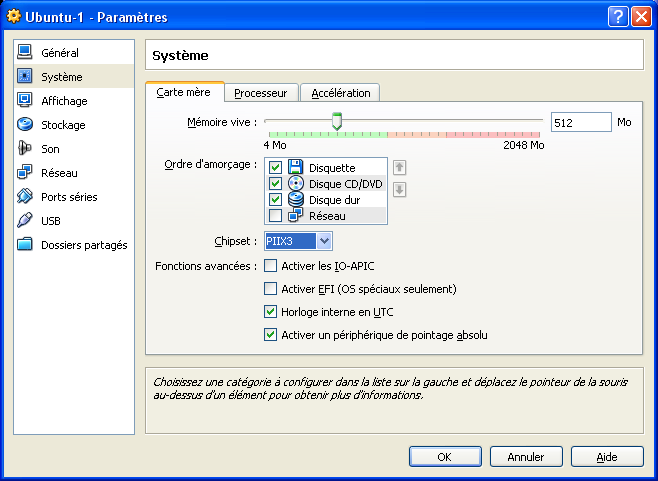
Task: Select the Ports séries category label
Action: click(69, 197)
